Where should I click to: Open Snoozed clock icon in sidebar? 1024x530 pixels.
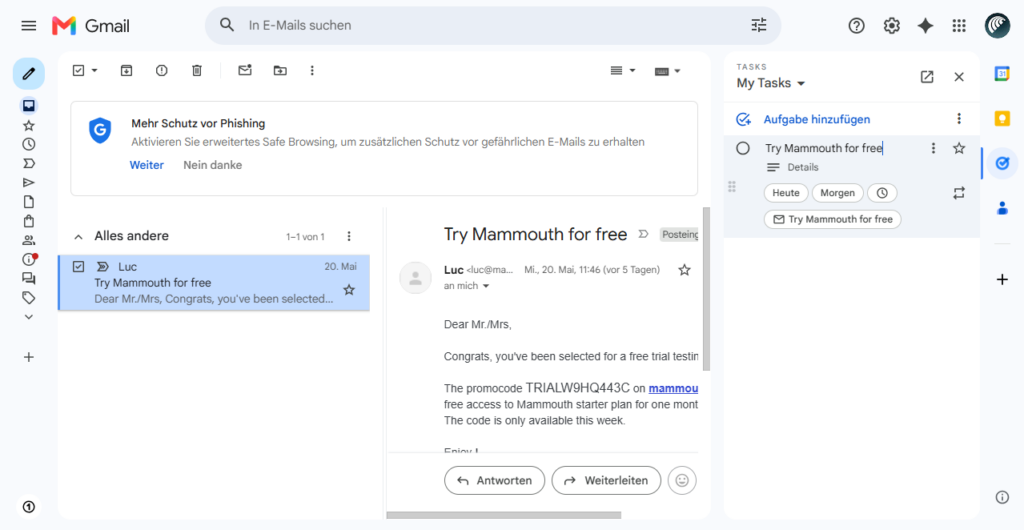[29, 144]
